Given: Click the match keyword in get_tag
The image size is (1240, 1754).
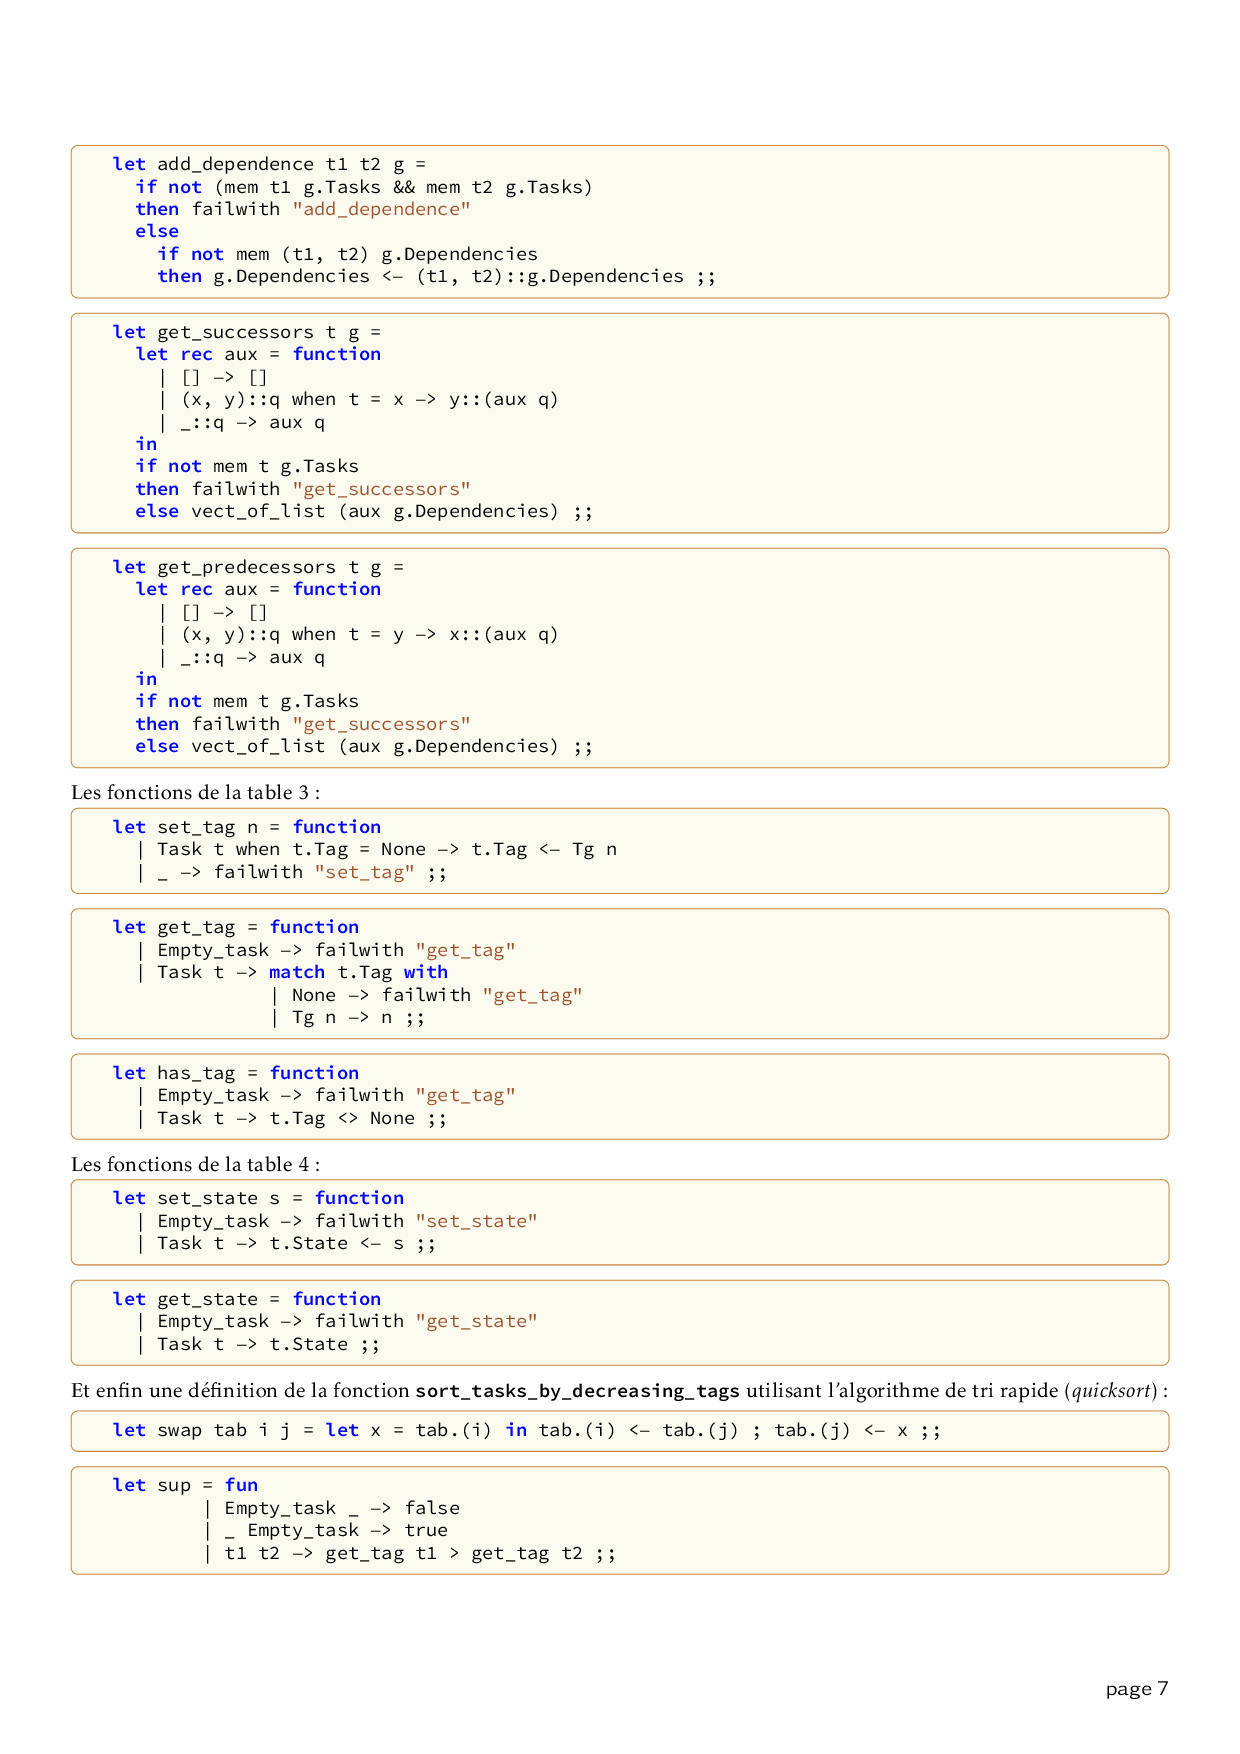Looking at the screenshot, I should pyautogui.click(x=297, y=972).
